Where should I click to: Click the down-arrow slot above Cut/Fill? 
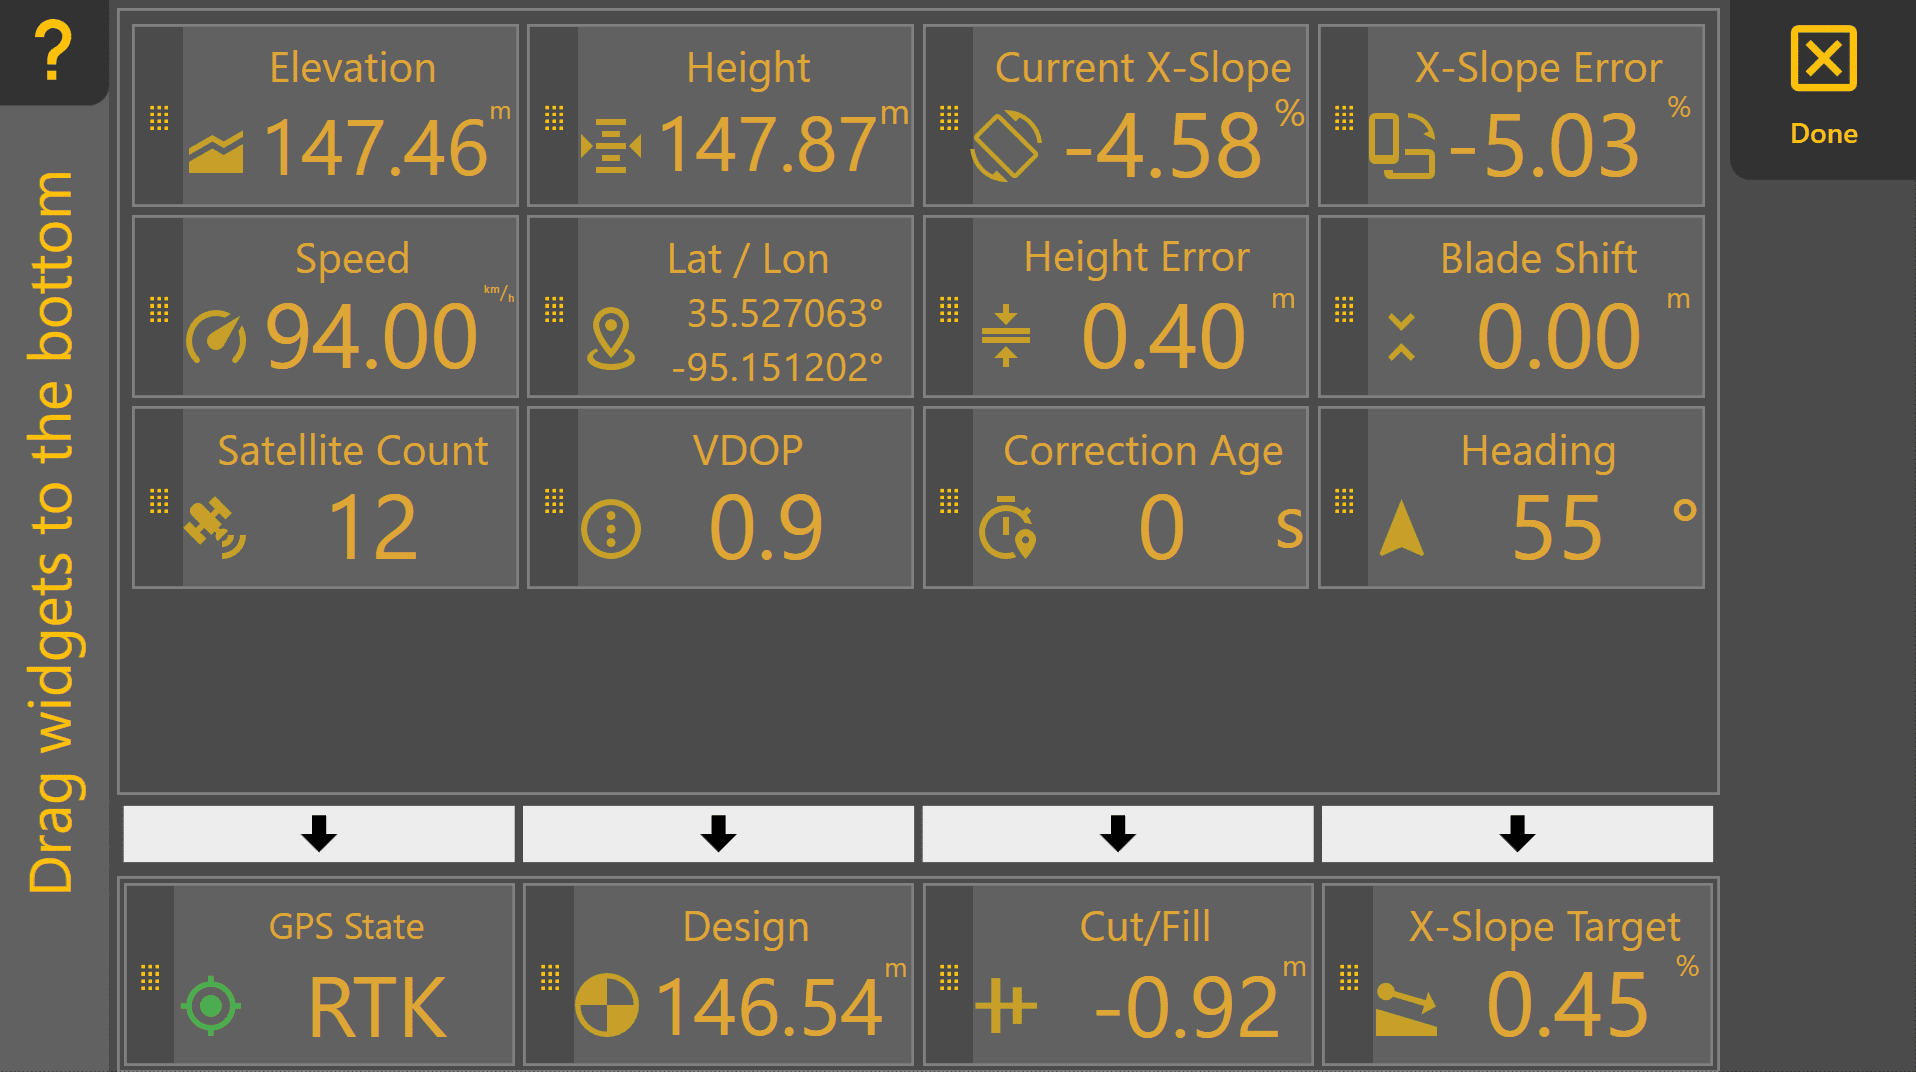click(x=1117, y=833)
